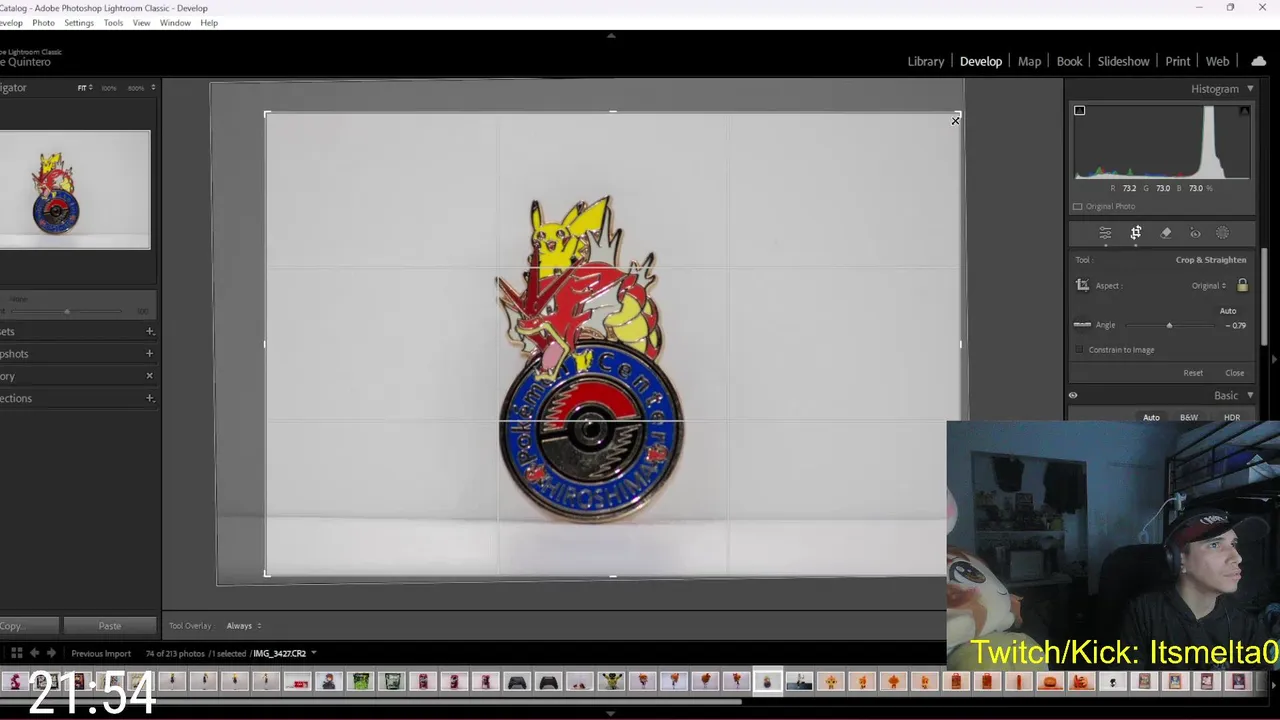This screenshot has width=1280, height=720.
Task: Open the Print module
Action: 1177,61
